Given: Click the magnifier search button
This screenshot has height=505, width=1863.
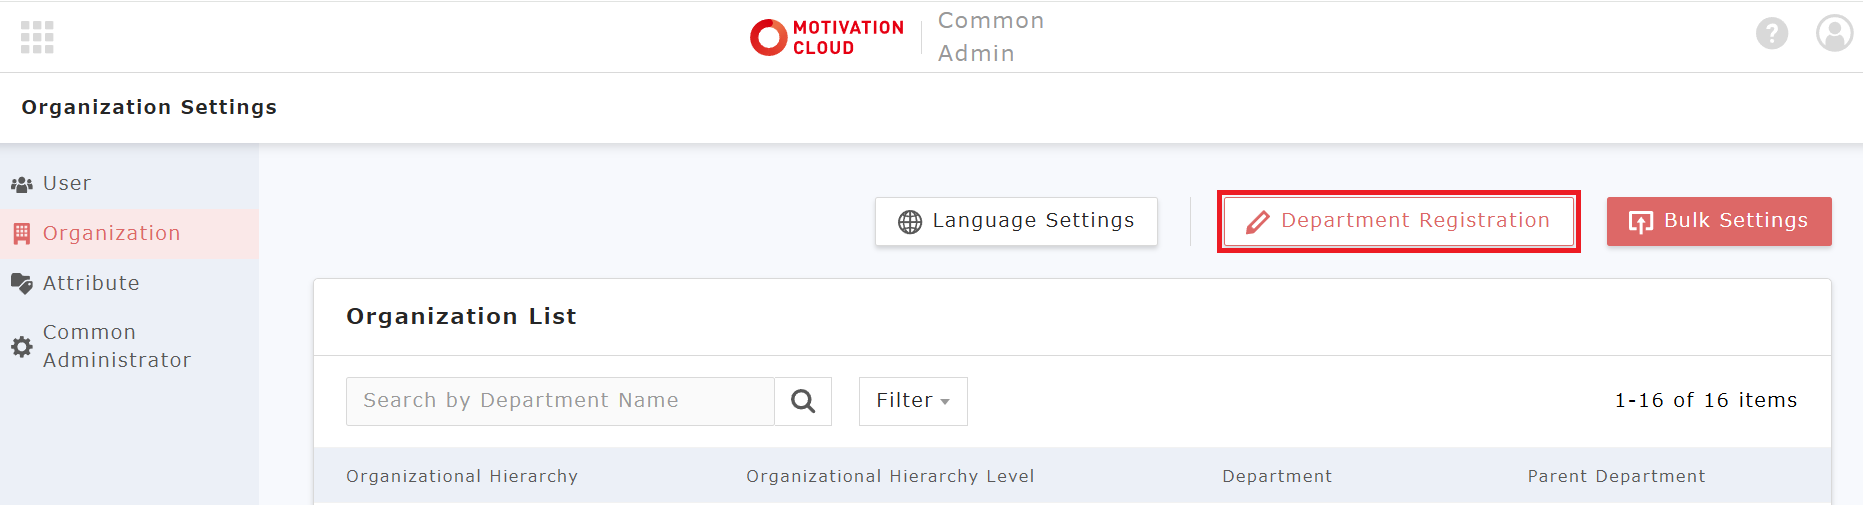Looking at the screenshot, I should point(803,401).
